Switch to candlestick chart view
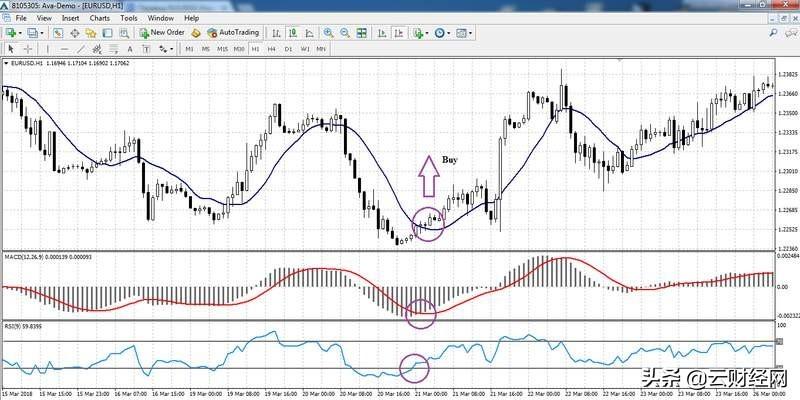800x400 pixels. tap(295, 33)
